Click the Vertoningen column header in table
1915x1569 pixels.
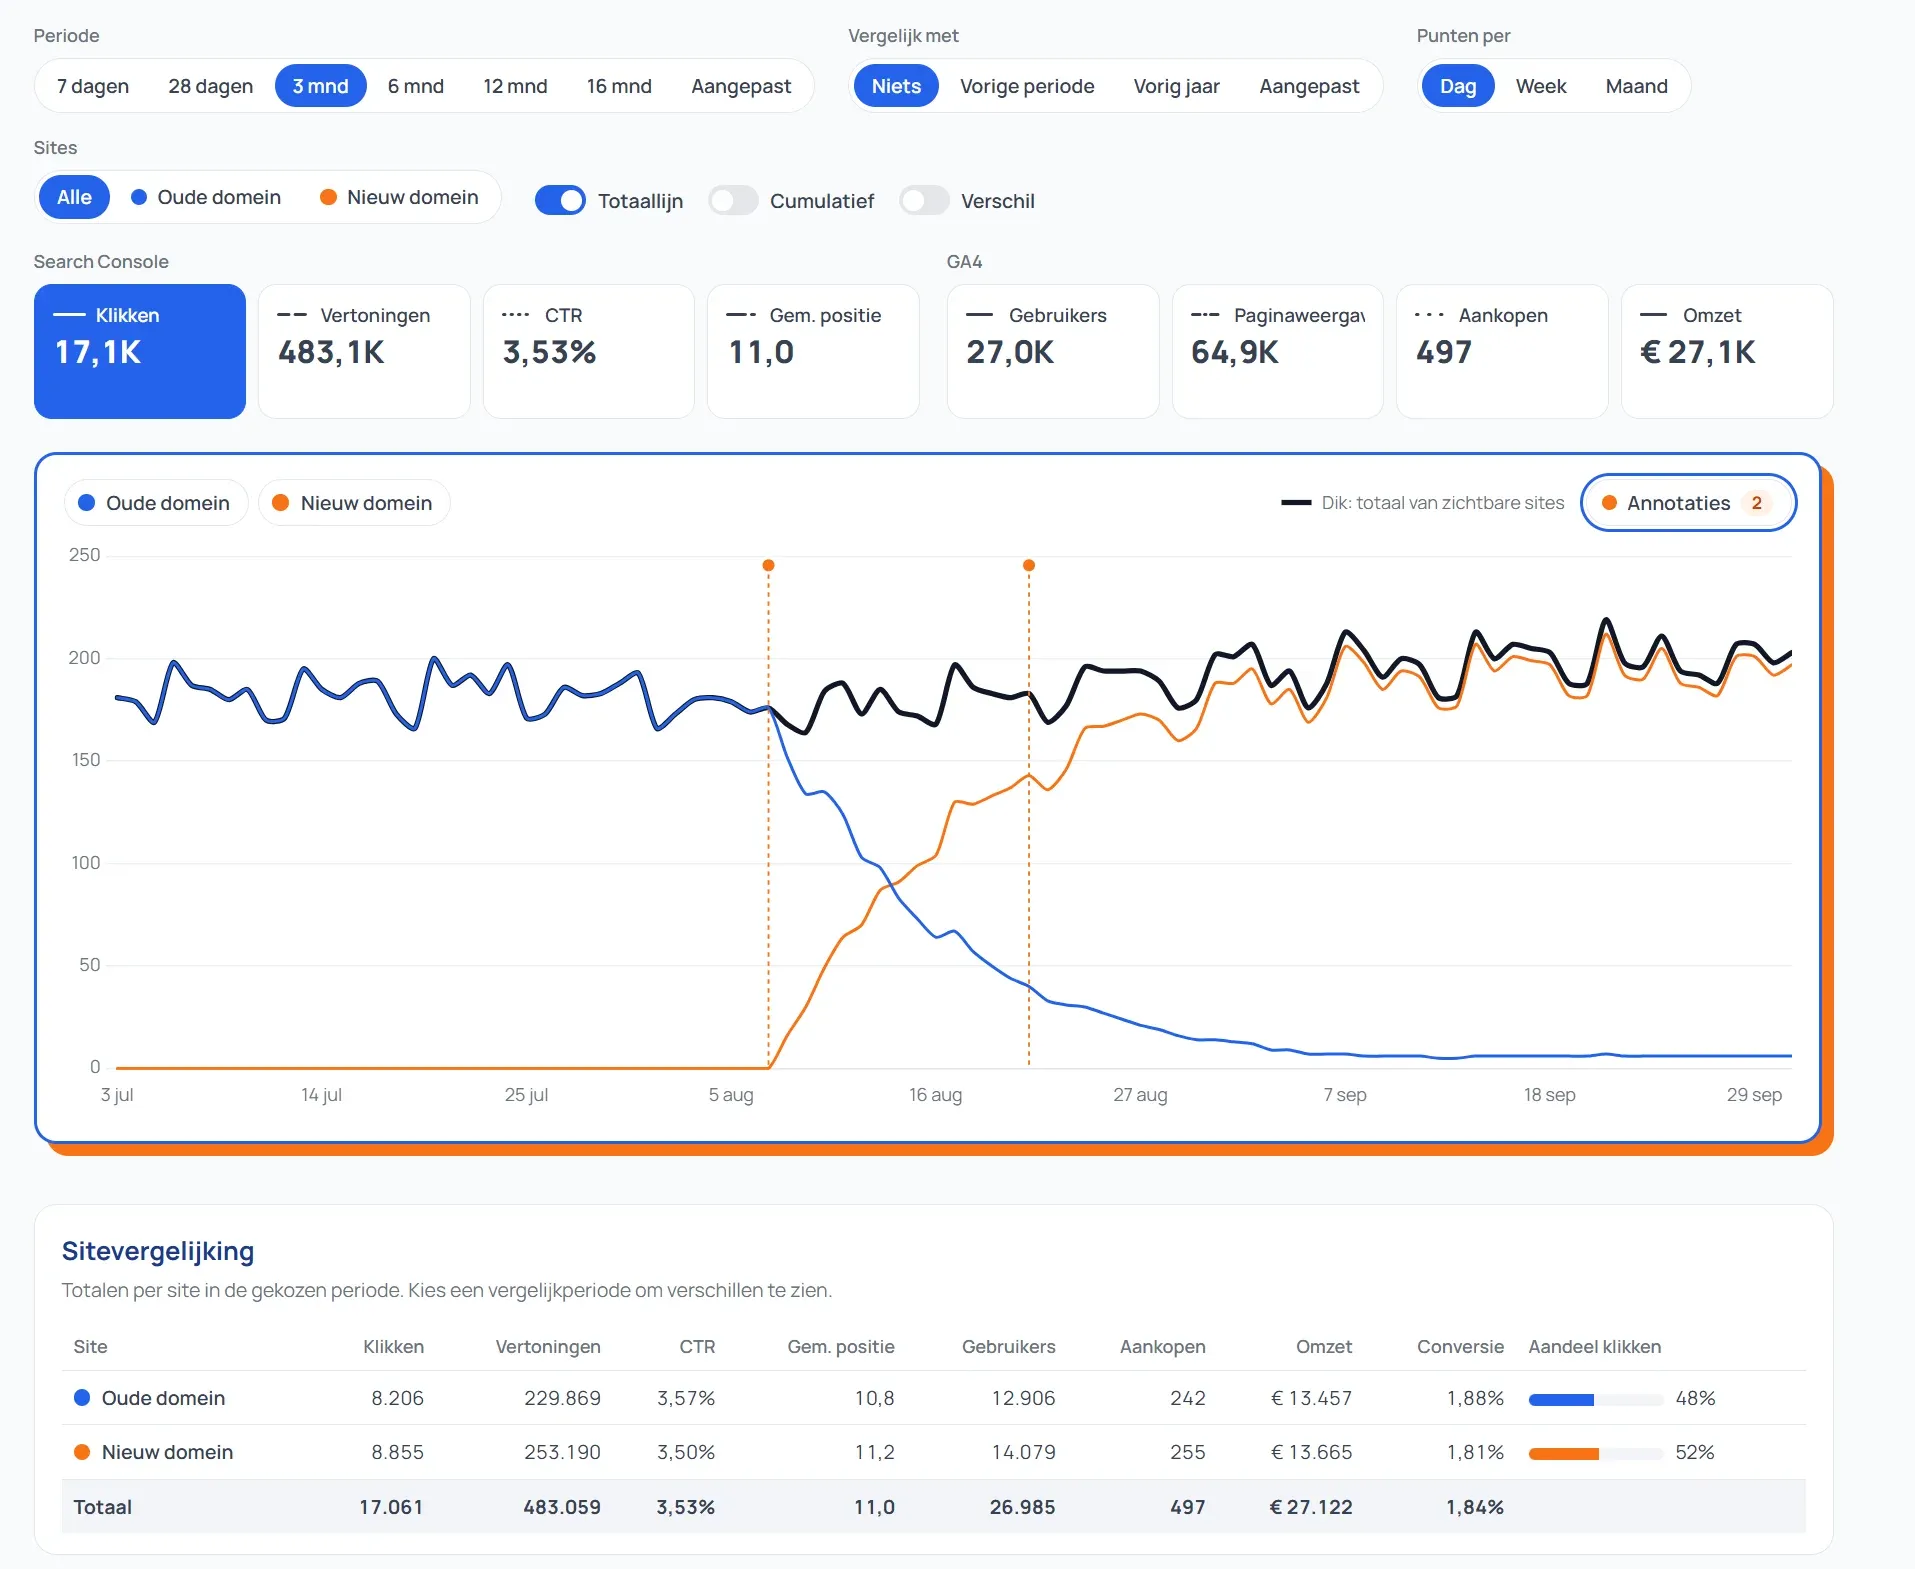(x=548, y=1347)
